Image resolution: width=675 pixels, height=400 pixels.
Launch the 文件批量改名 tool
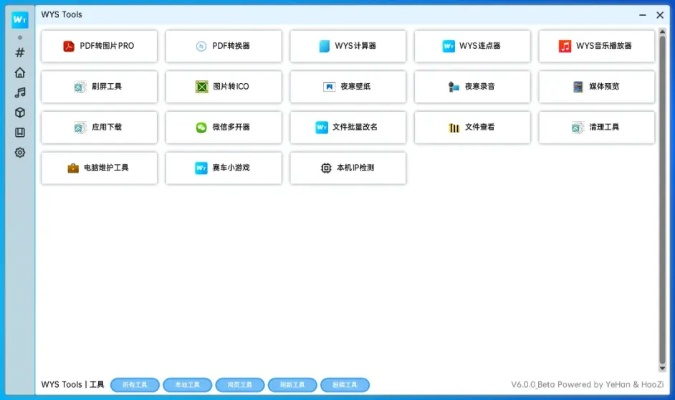[348, 128]
